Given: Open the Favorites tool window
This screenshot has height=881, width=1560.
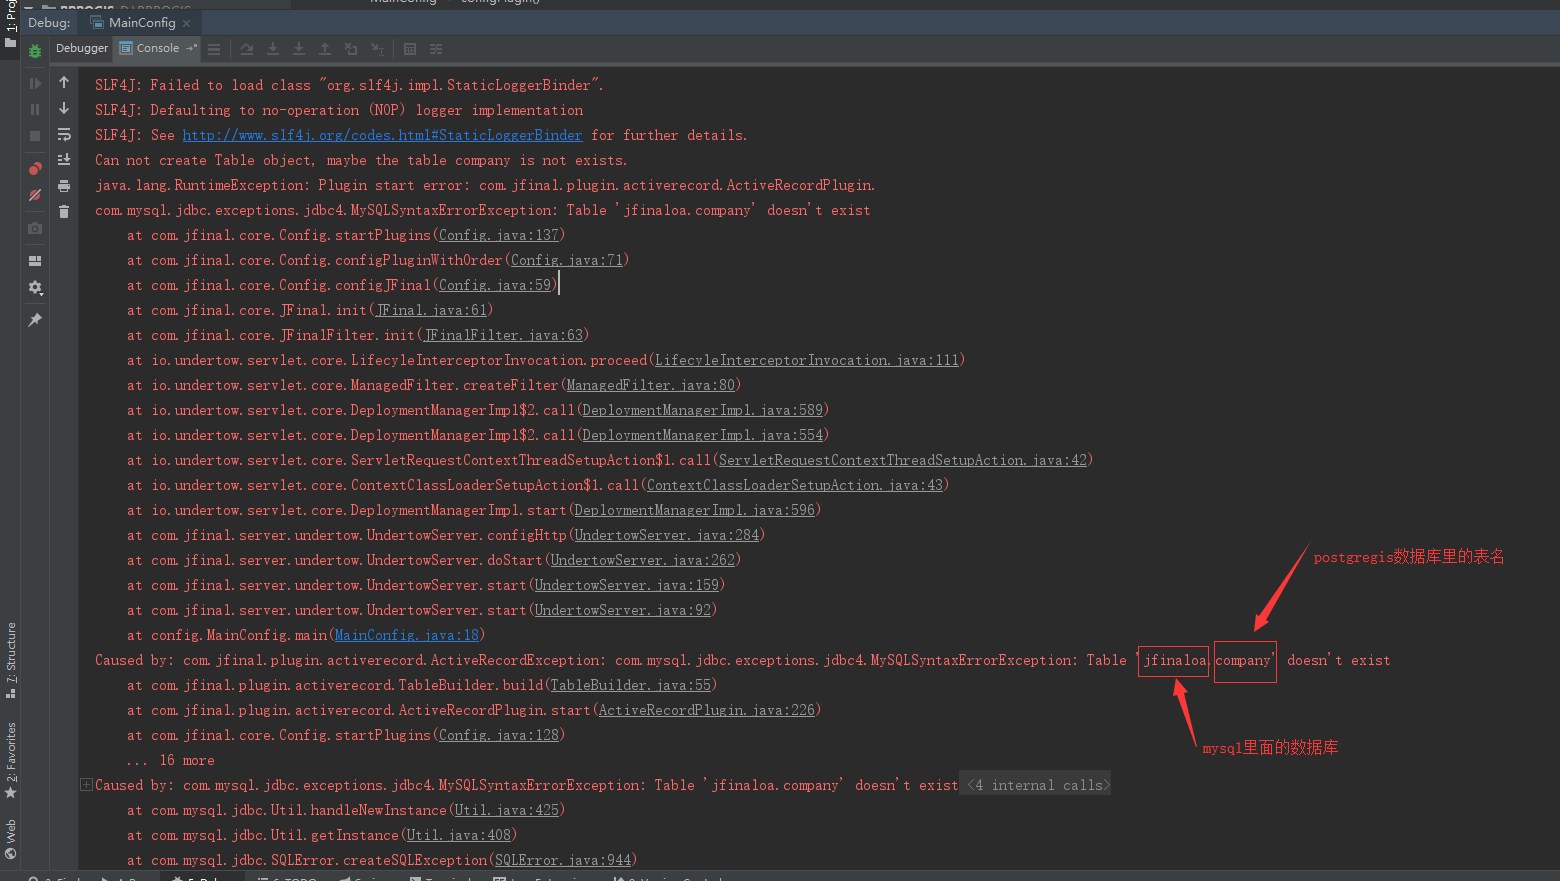Looking at the screenshot, I should click(x=11, y=759).
